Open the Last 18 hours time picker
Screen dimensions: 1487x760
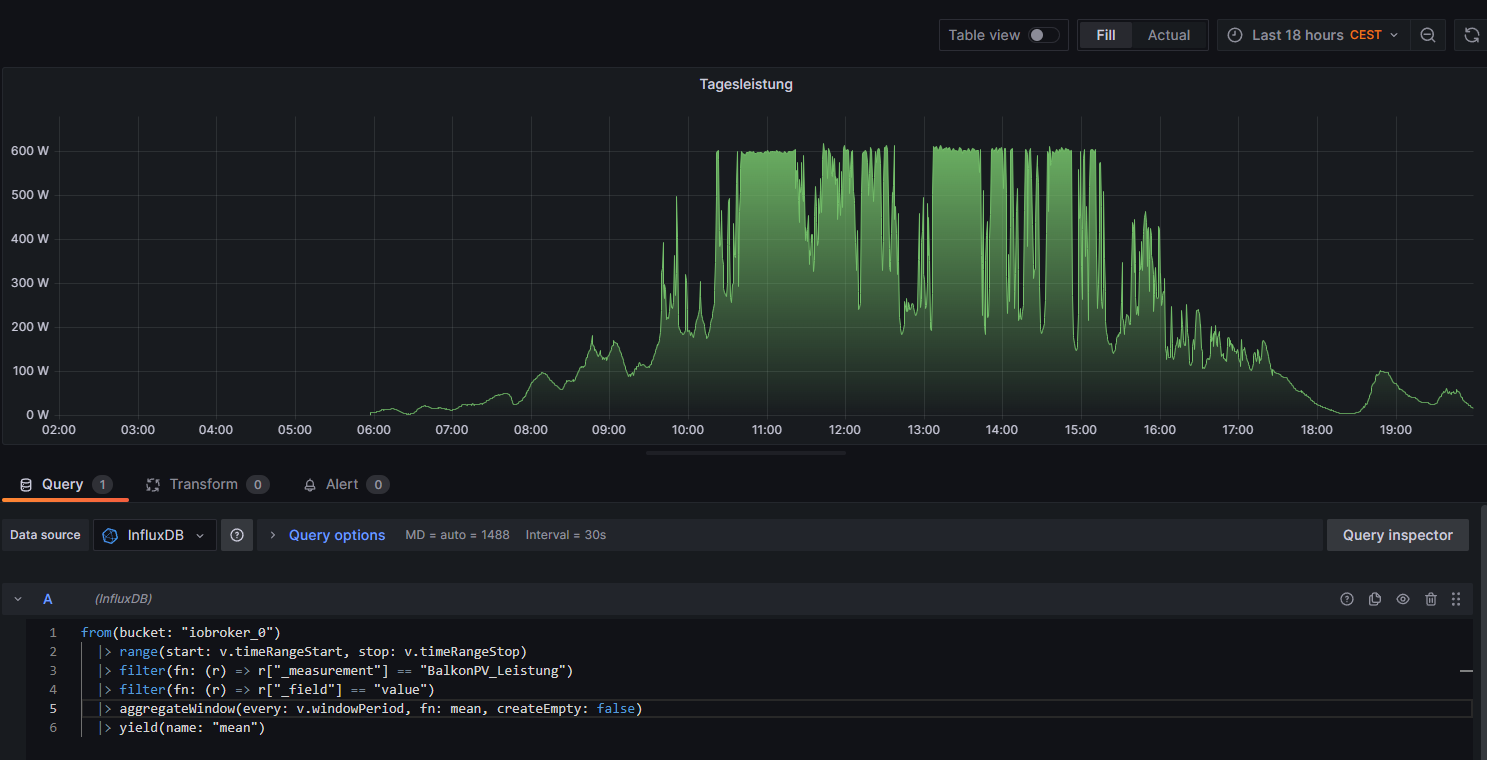click(x=1313, y=35)
